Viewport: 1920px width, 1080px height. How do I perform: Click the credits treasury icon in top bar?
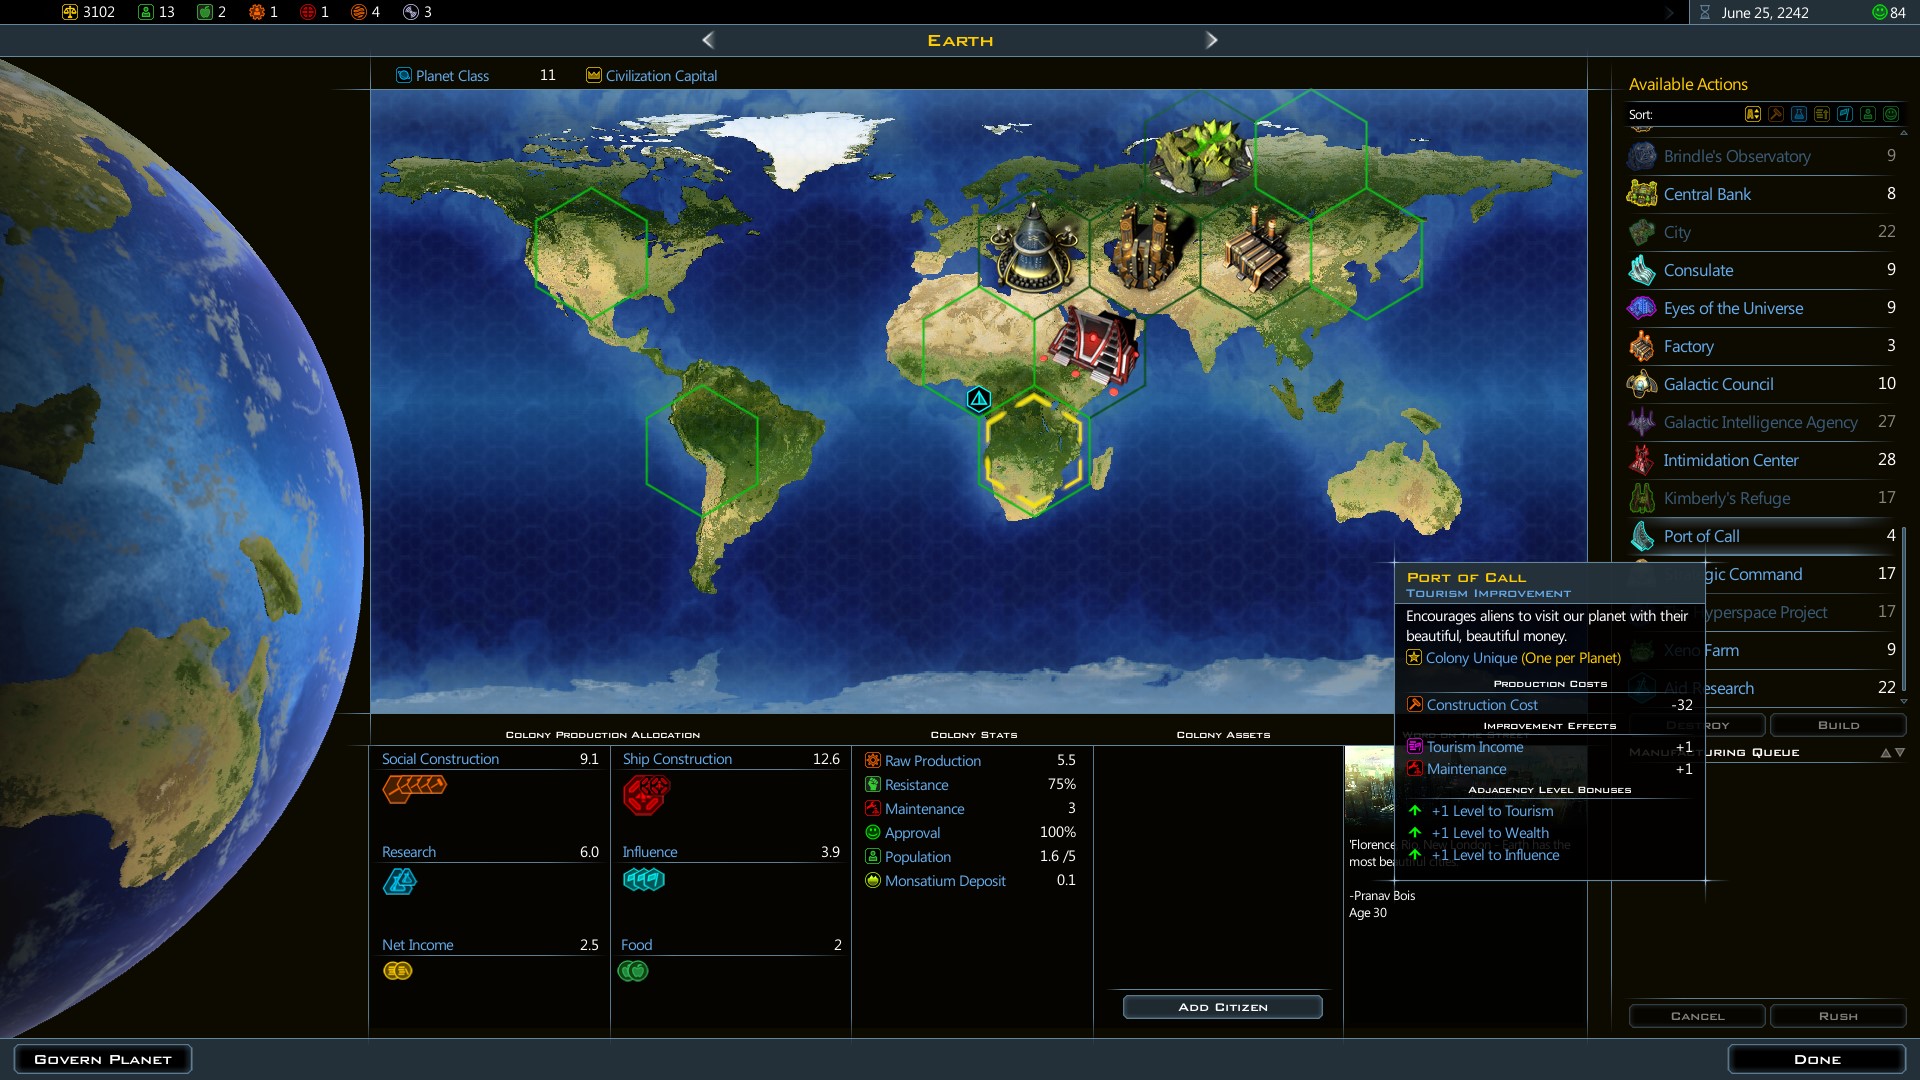point(69,12)
